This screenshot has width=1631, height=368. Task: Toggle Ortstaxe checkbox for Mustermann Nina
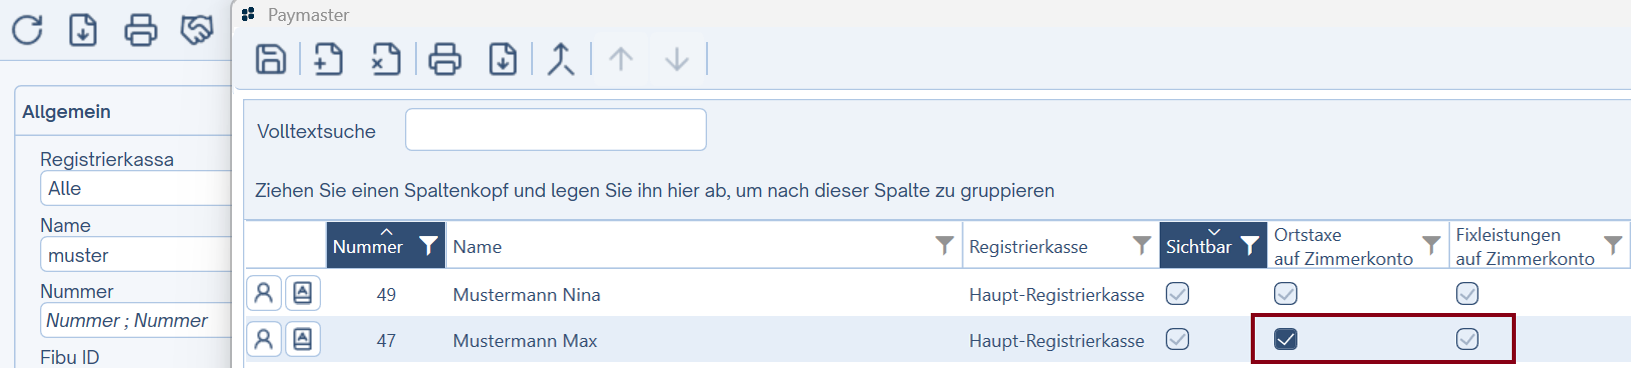1286,293
